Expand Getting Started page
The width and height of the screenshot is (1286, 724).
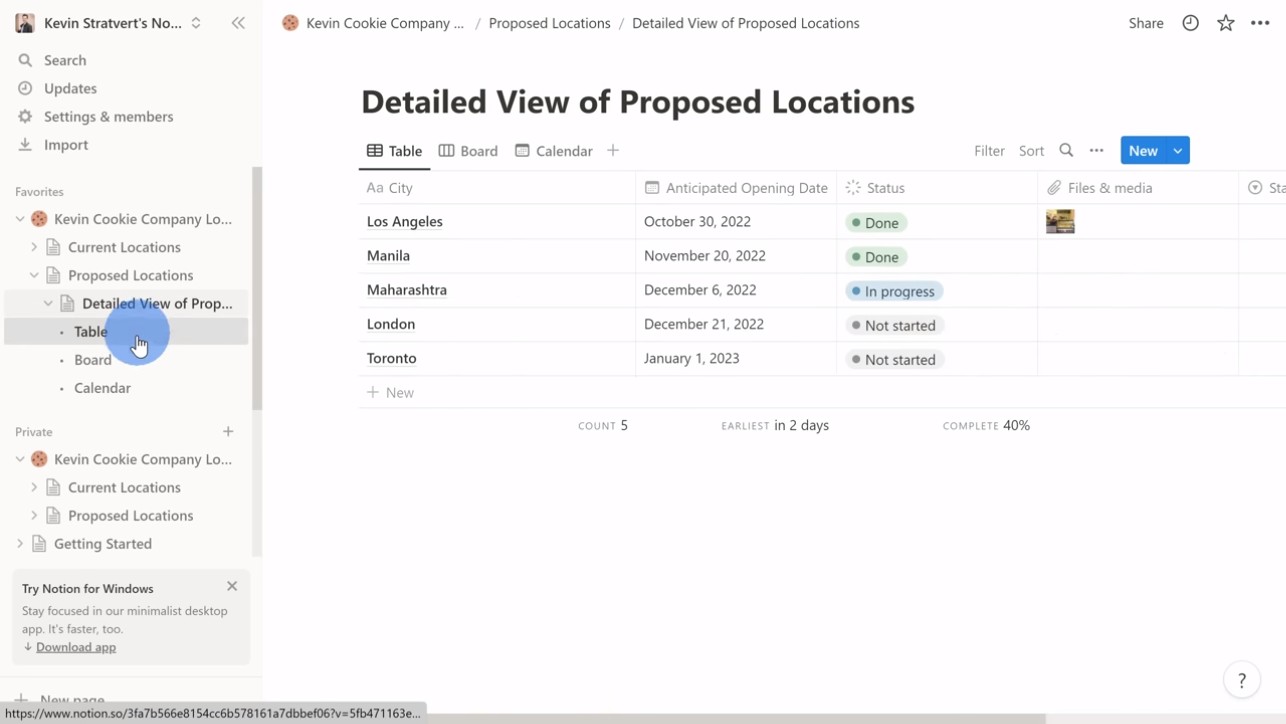tap(20, 544)
